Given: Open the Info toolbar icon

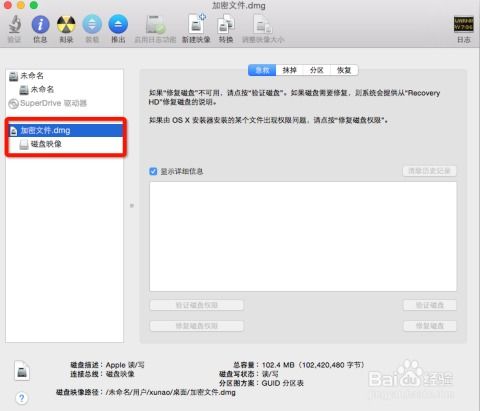Looking at the screenshot, I should (x=40, y=25).
